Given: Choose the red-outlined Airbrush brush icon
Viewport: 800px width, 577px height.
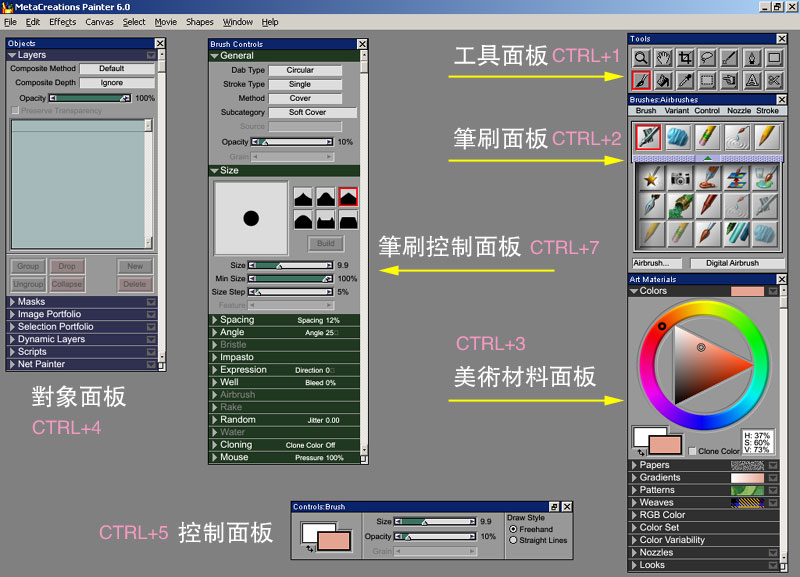Looking at the screenshot, I should click(x=648, y=137).
